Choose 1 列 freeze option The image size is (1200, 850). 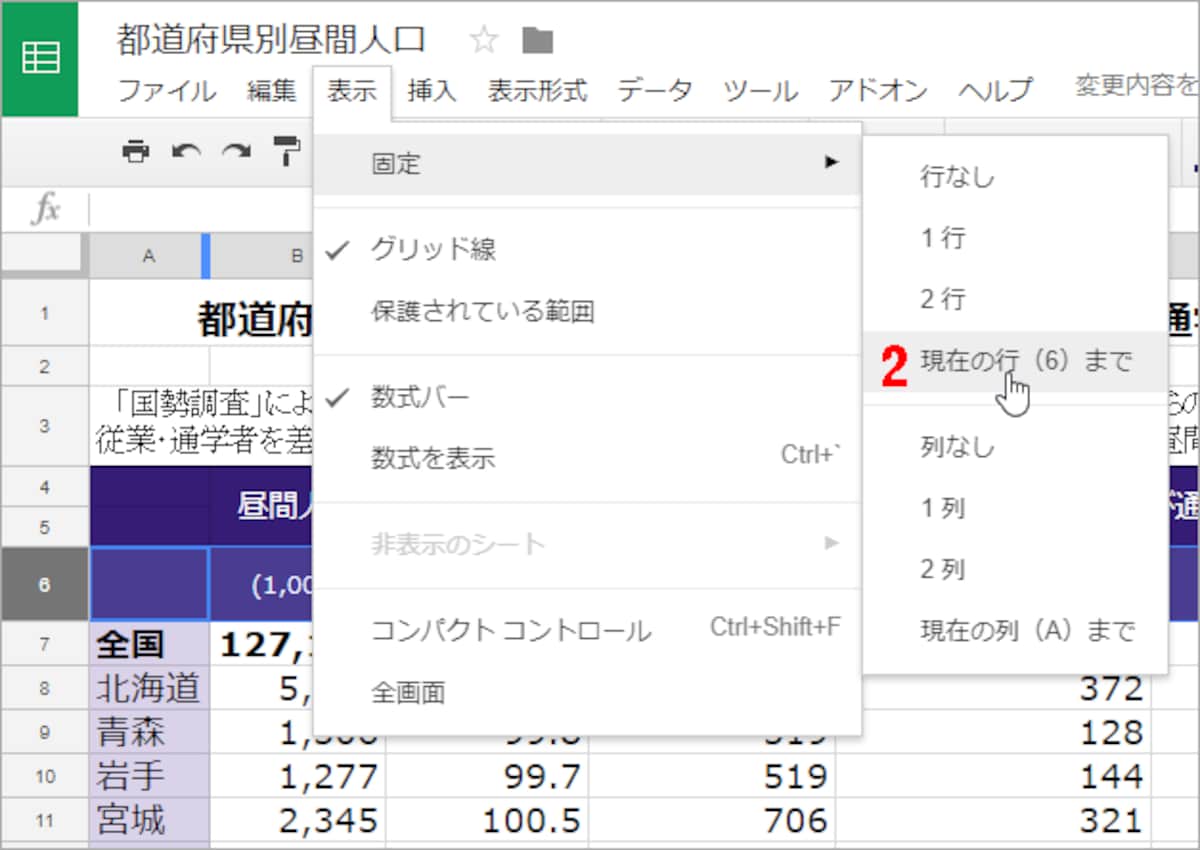point(1015,508)
